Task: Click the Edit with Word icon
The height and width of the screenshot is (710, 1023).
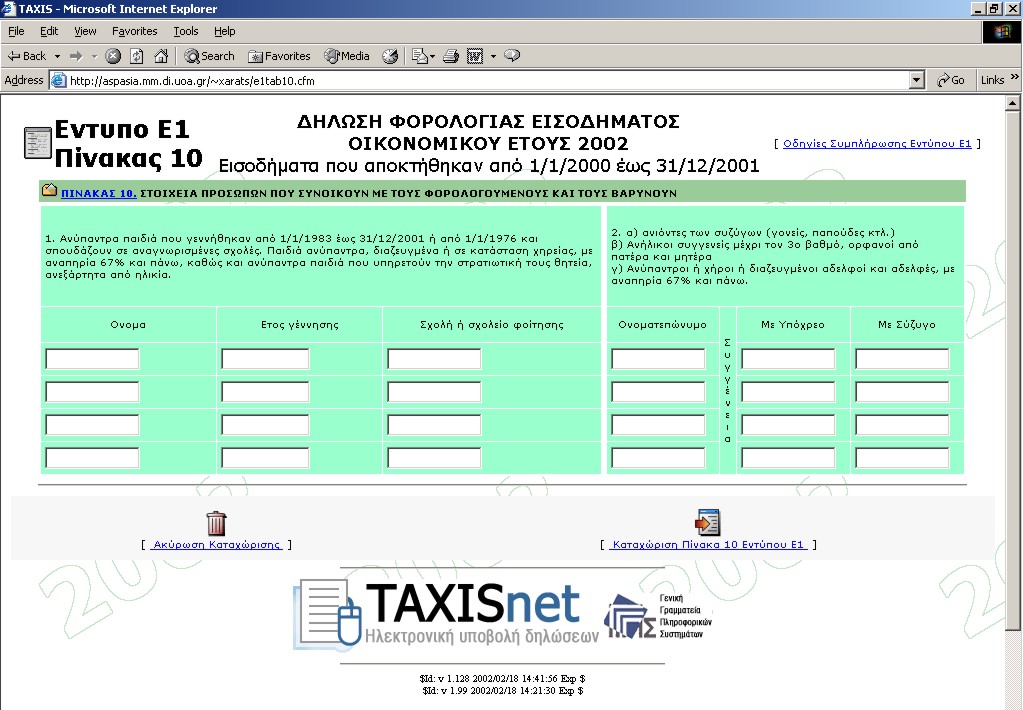Action: (475, 56)
